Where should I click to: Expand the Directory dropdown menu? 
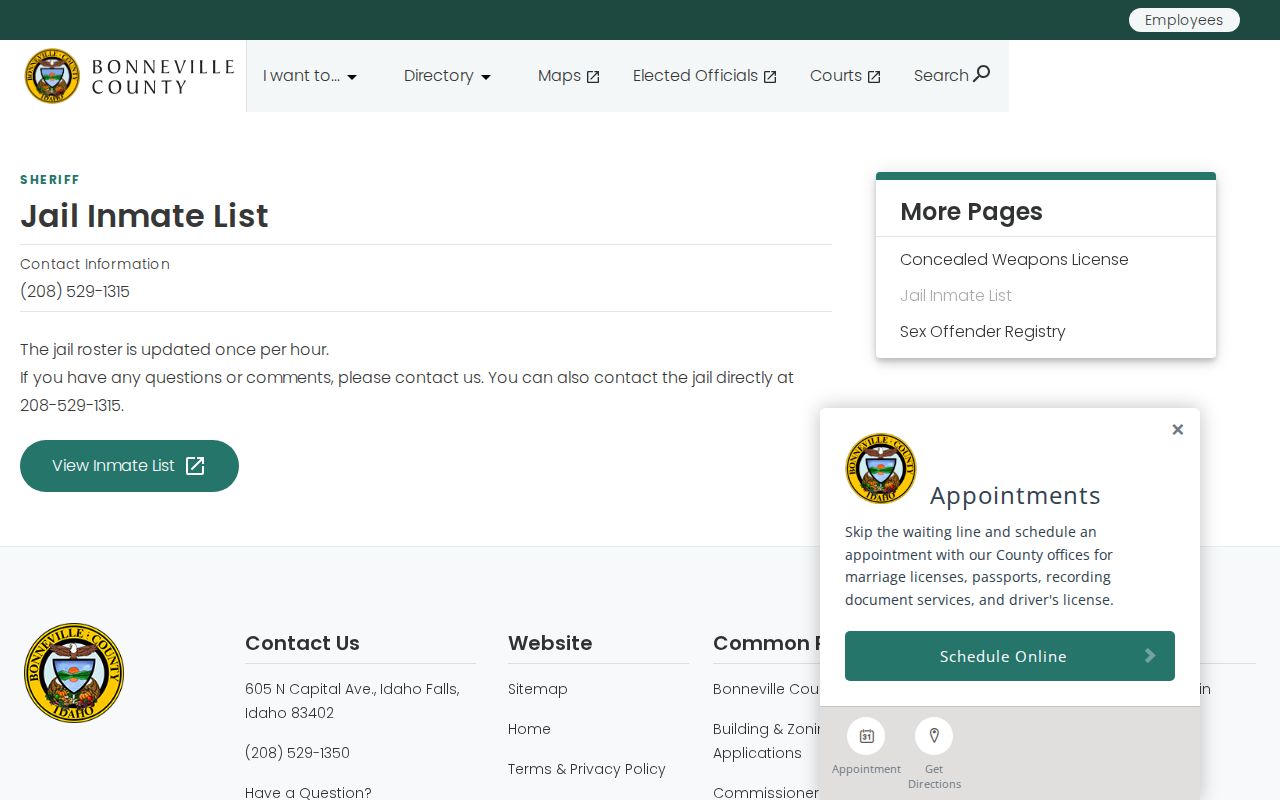447,76
